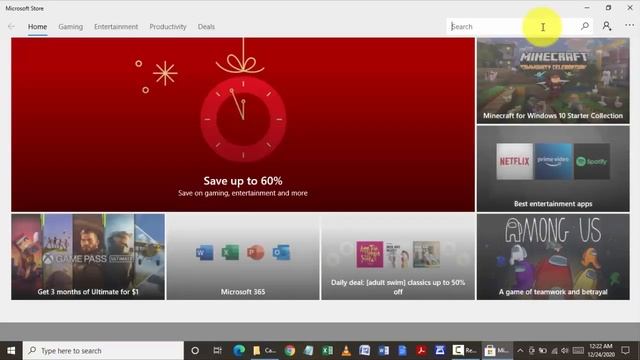Screen dimensions: 640x360
Task: Open the network icon in system tray
Action: coord(554,351)
